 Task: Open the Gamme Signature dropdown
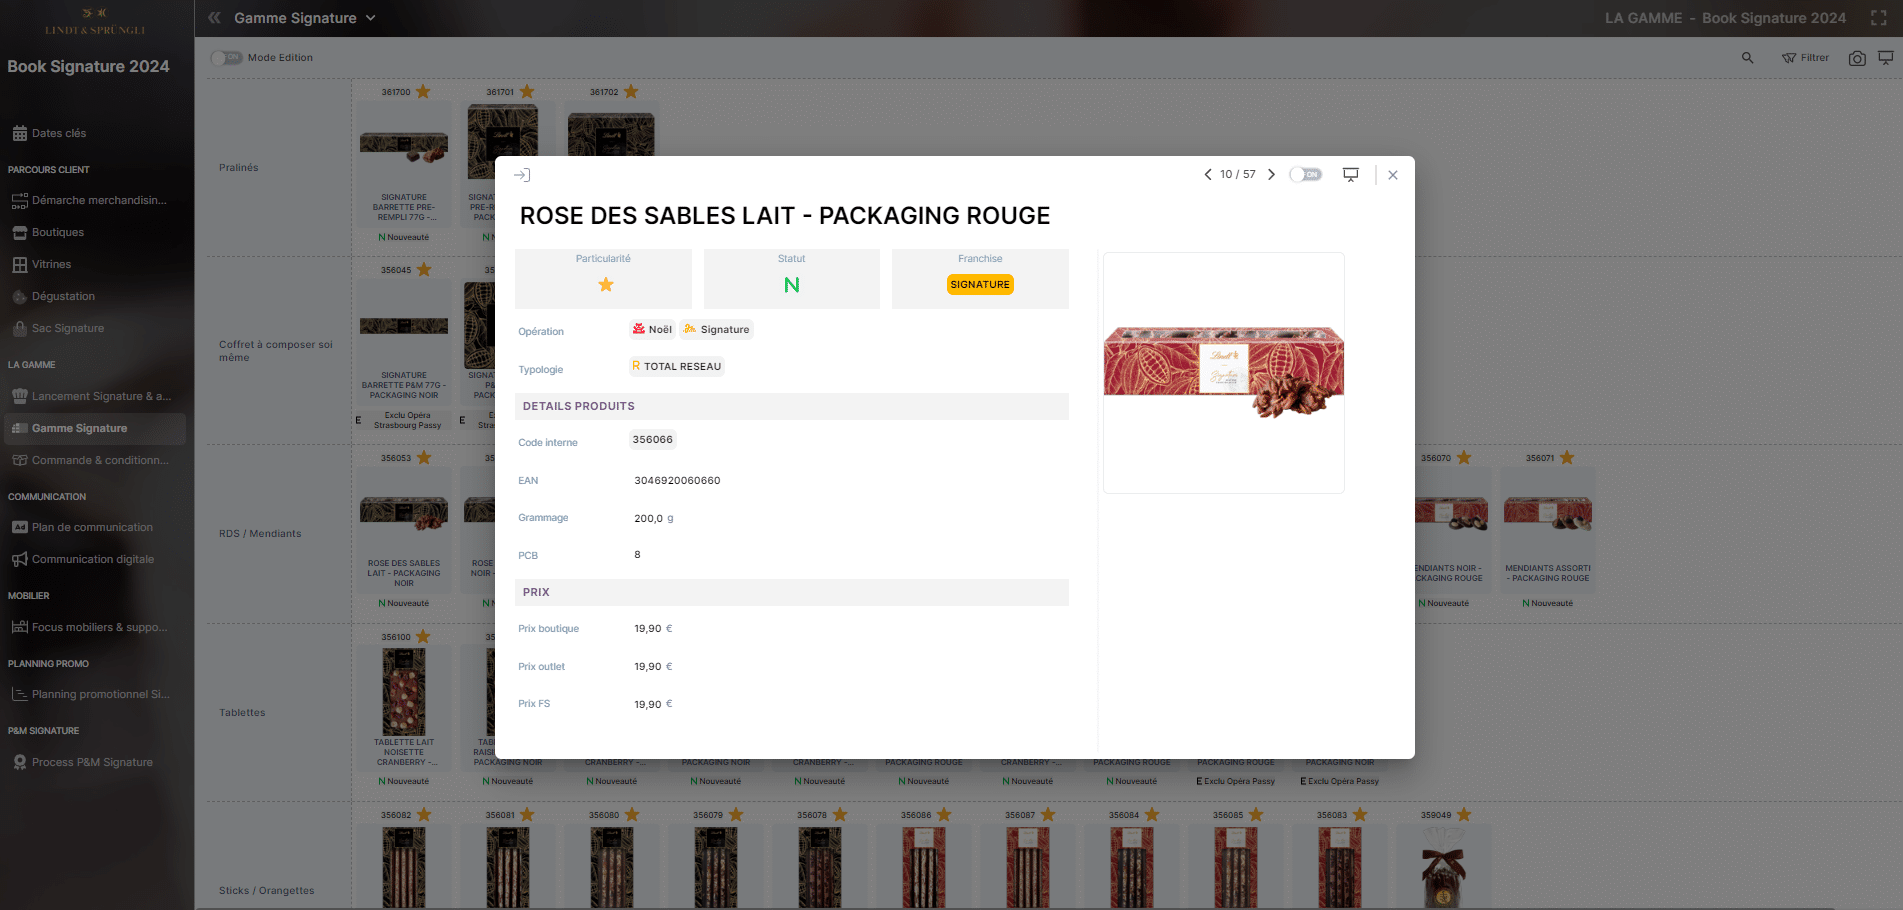click(x=305, y=18)
